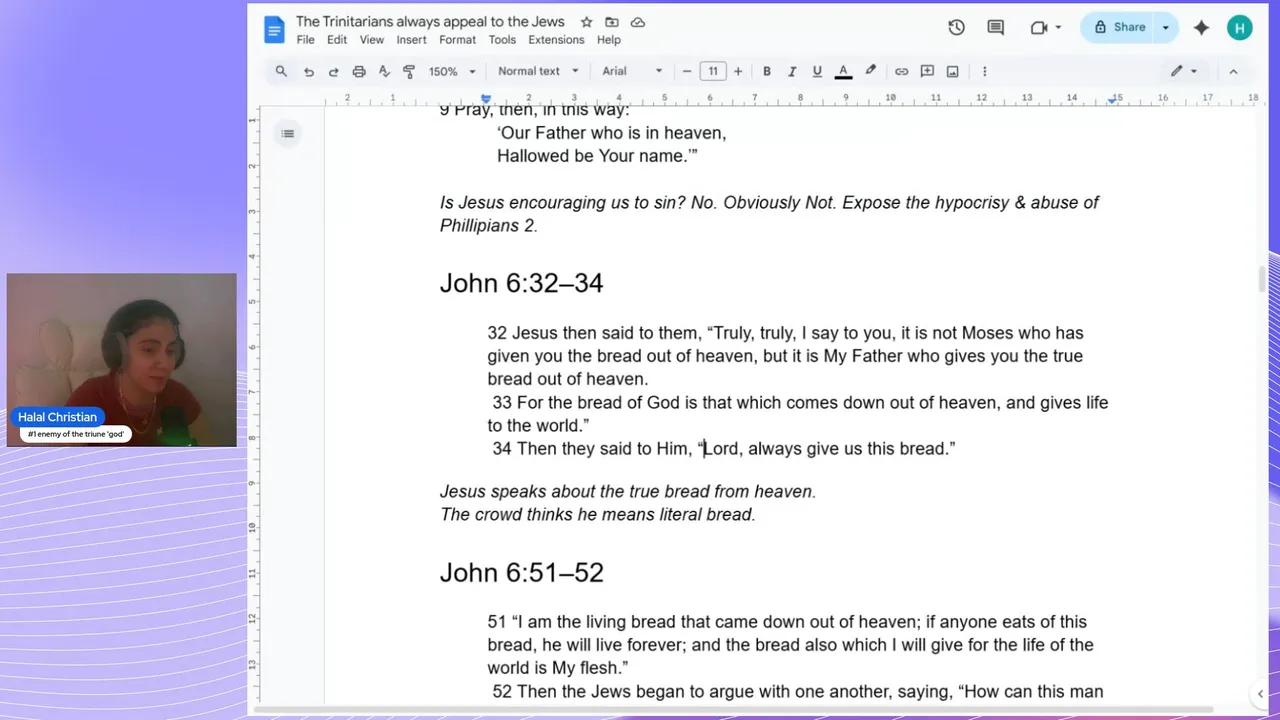Open account avatar labeled H
1280x720 pixels.
pyautogui.click(x=1240, y=28)
